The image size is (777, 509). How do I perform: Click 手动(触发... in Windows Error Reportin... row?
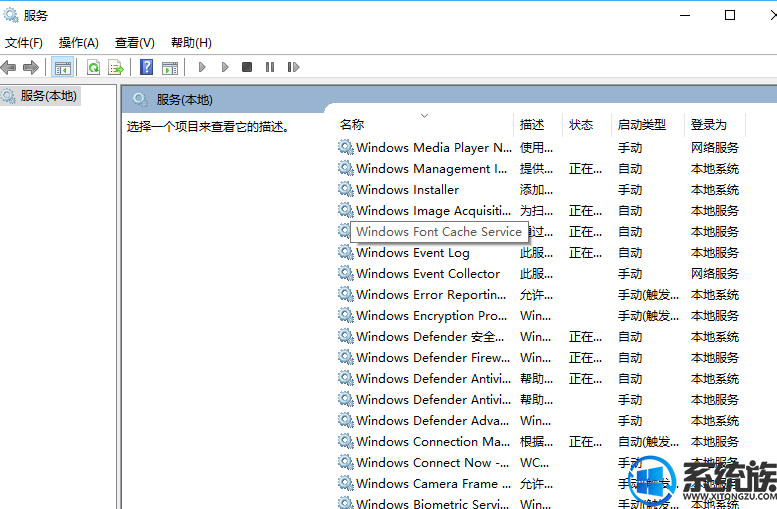(648, 295)
